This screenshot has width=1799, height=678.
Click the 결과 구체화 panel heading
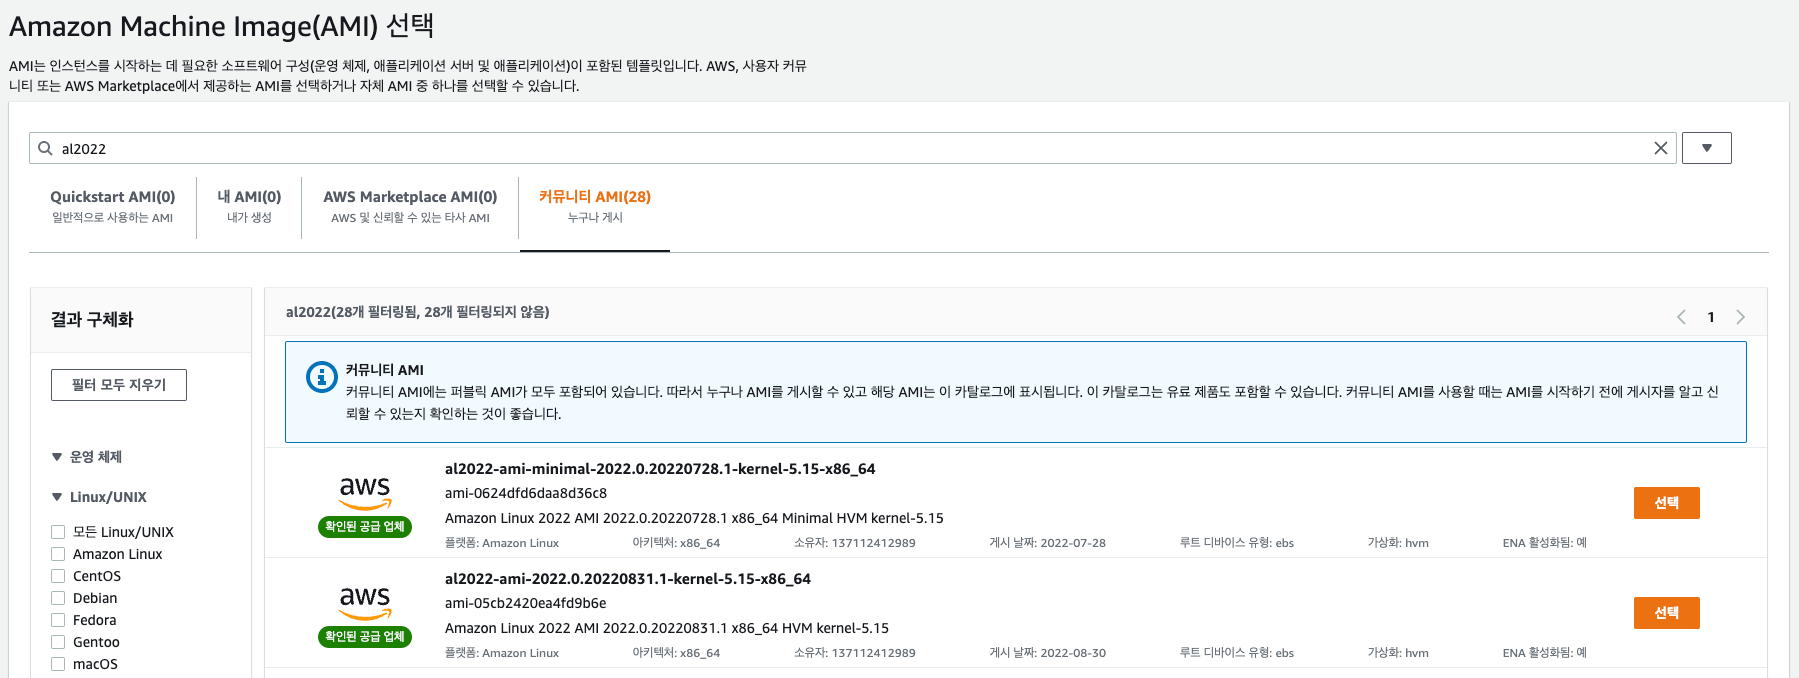coord(92,320)
